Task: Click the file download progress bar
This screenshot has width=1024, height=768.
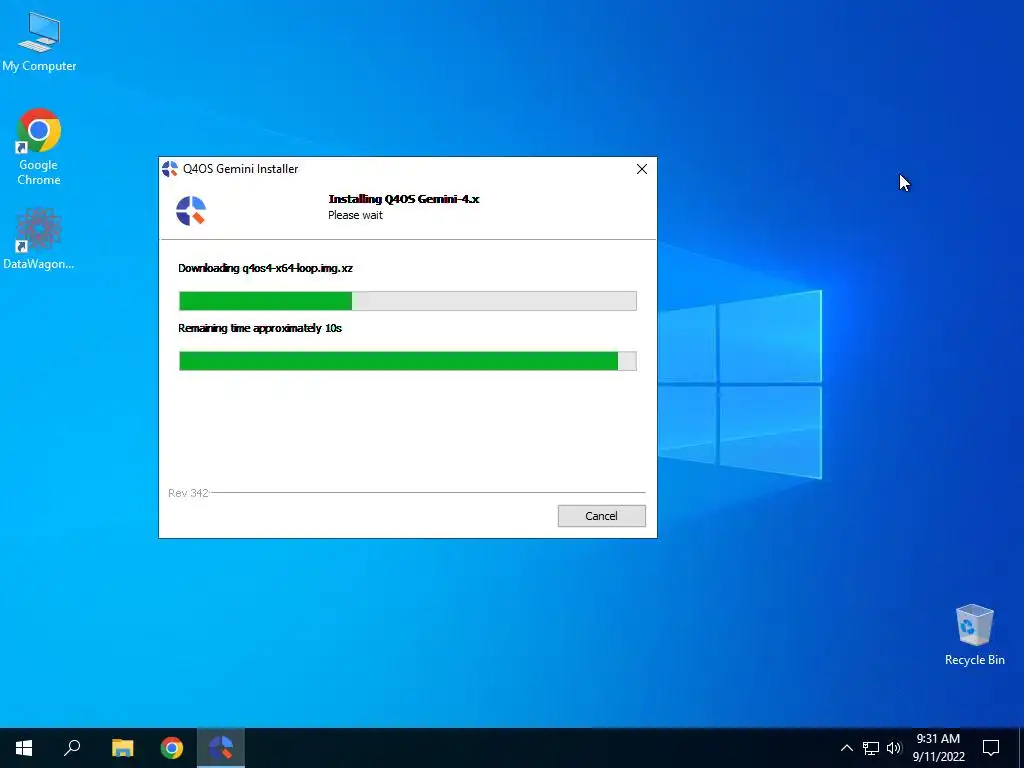Action: [x=408, y=301]
